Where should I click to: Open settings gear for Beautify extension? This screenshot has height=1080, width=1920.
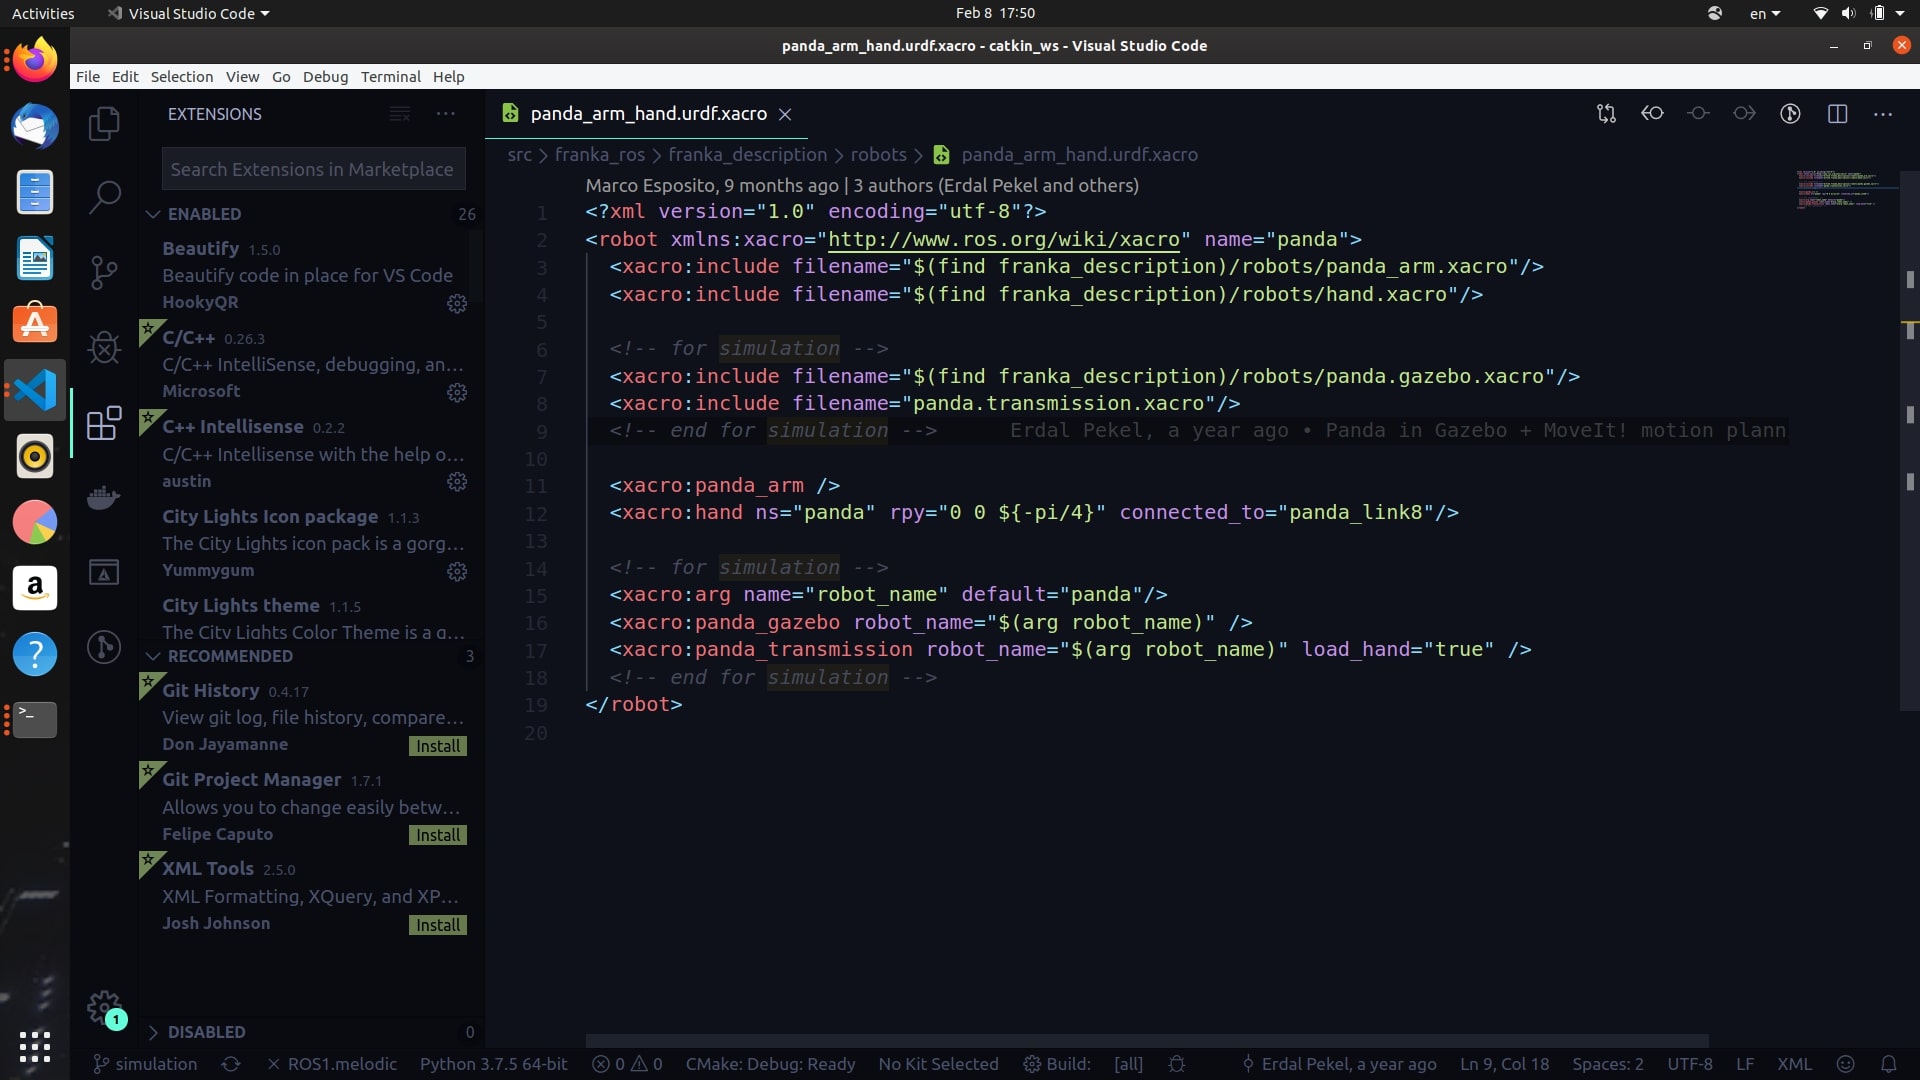(457, 303)
